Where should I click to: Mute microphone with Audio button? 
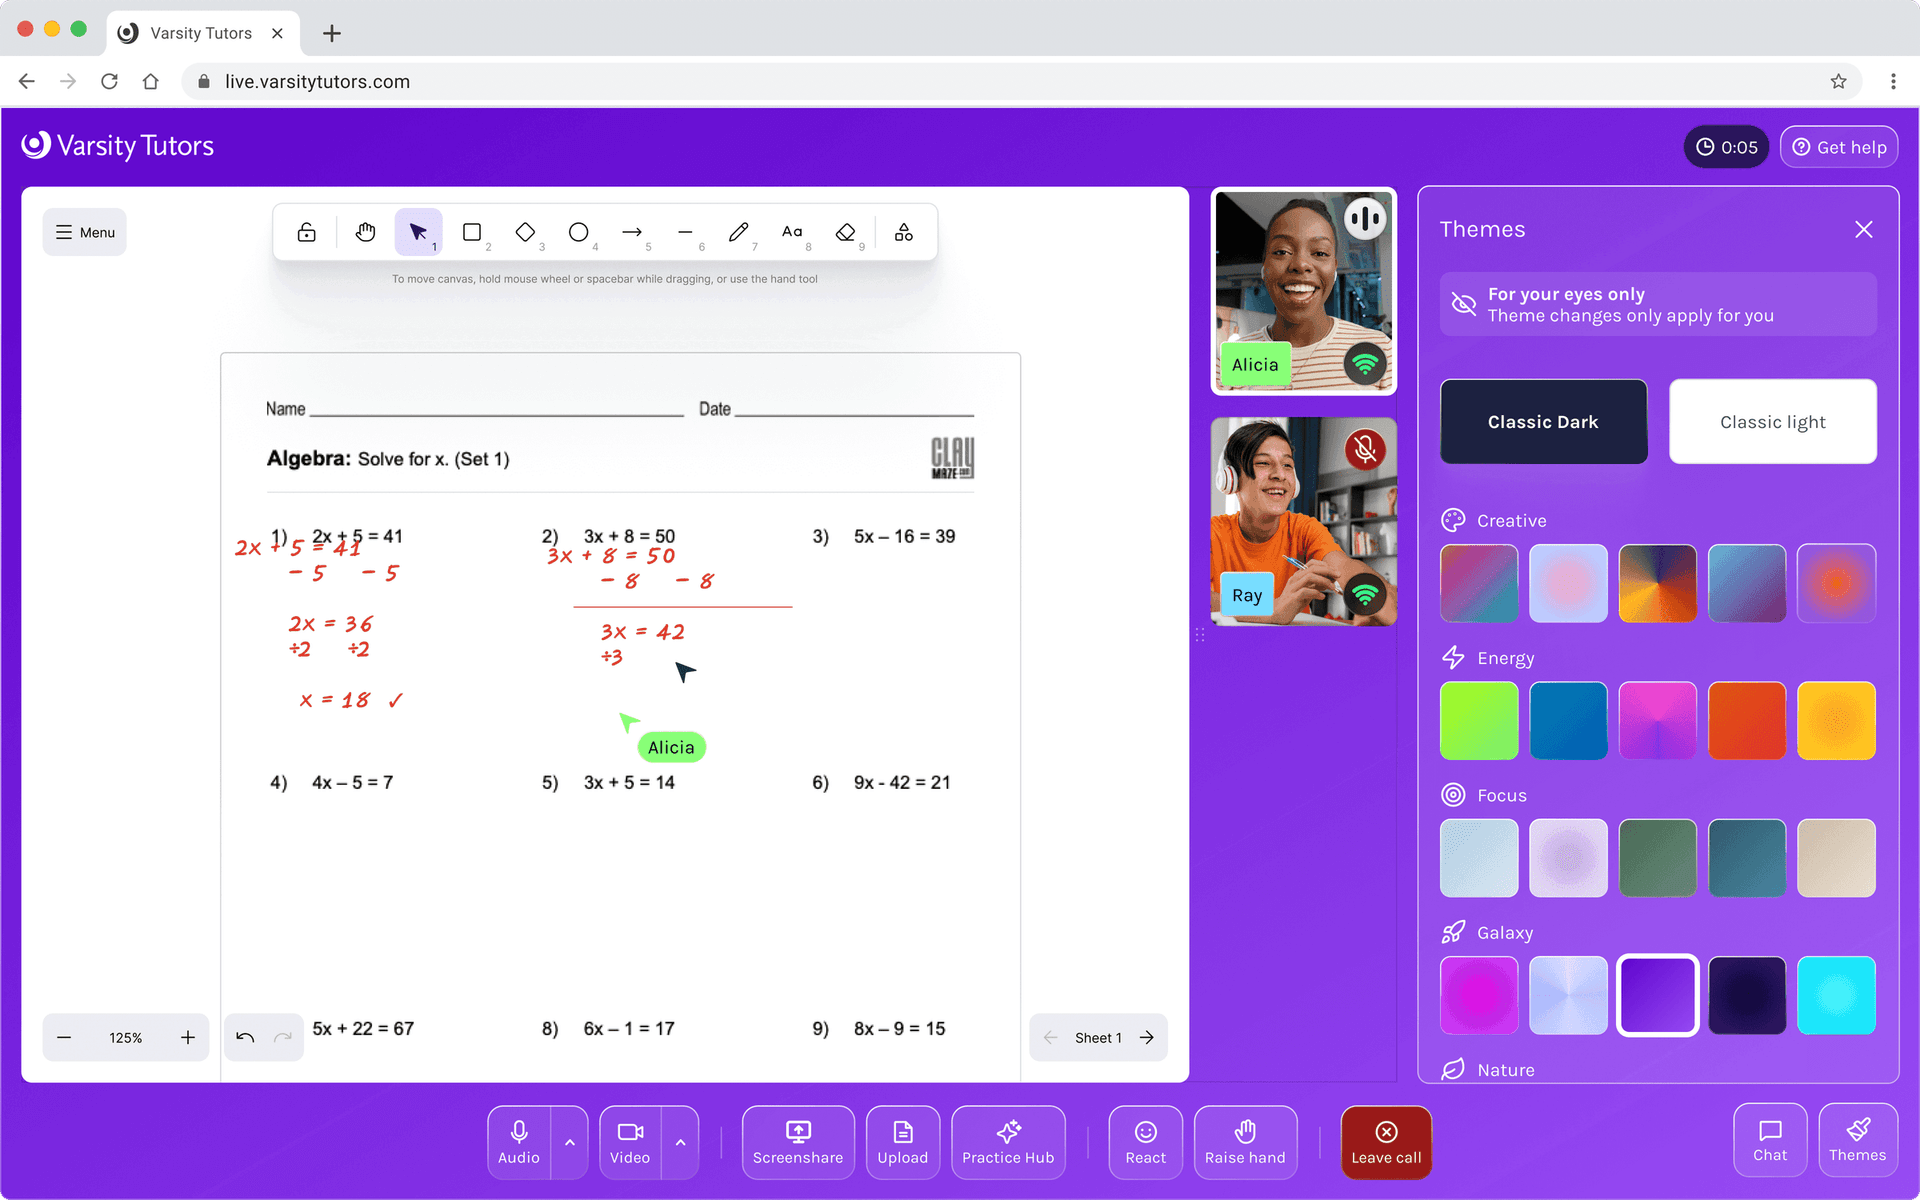coord(518,1142)
